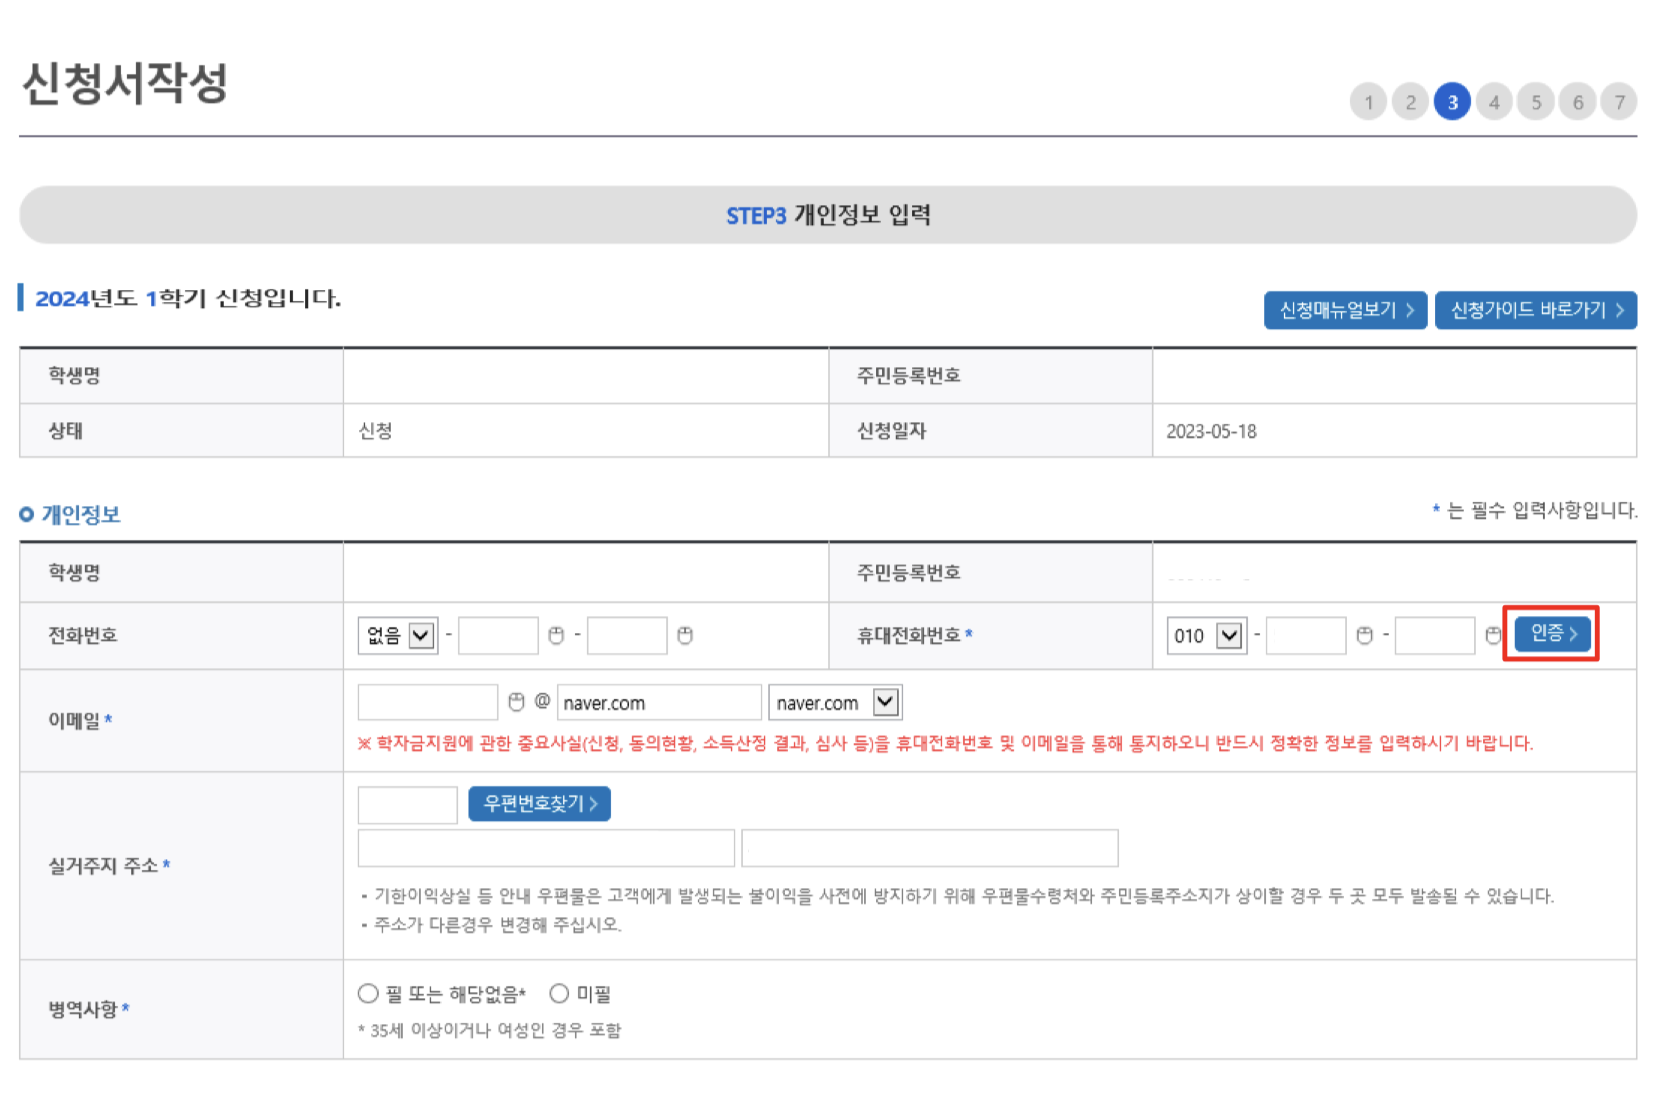The width and height of the screenshot is (1660, 1094).
Task: Open 신청가이드 바로가기
Action: [x=1535, y=310]
